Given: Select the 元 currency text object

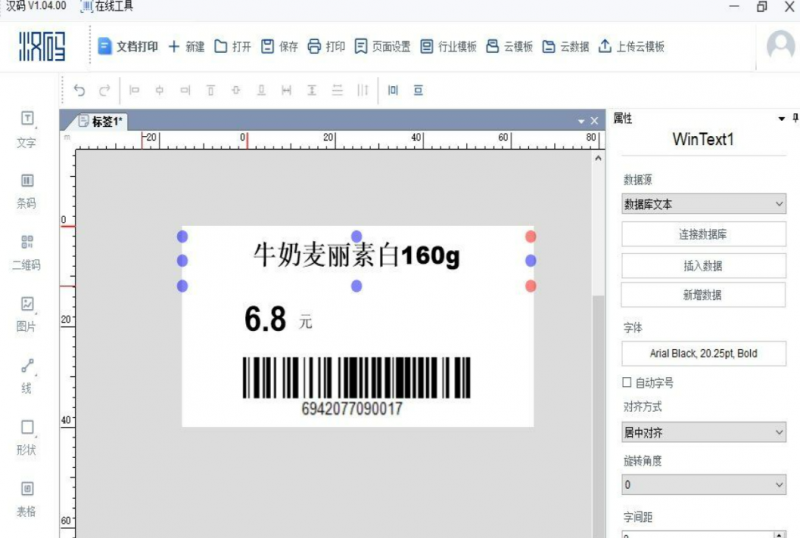Looking at the screenshot, I should pos(306,322).
